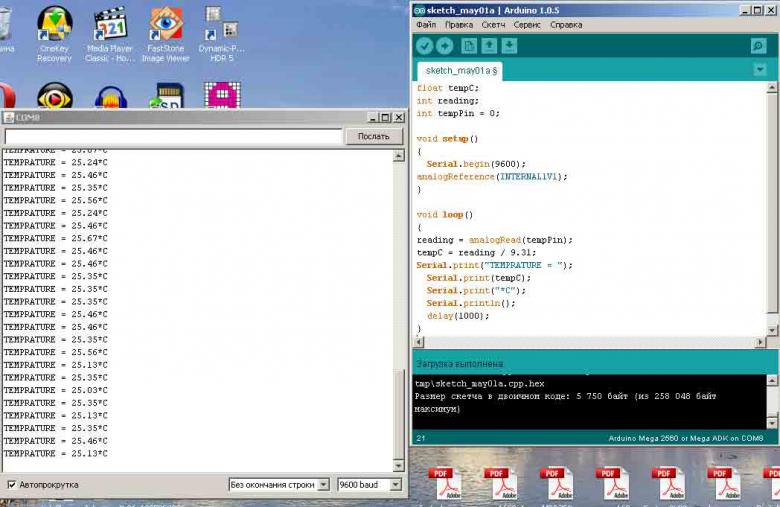Toggle the Автопрокрутка autoscroll checkbox
This screenshot has width=780, height=507.
point(11,484)
